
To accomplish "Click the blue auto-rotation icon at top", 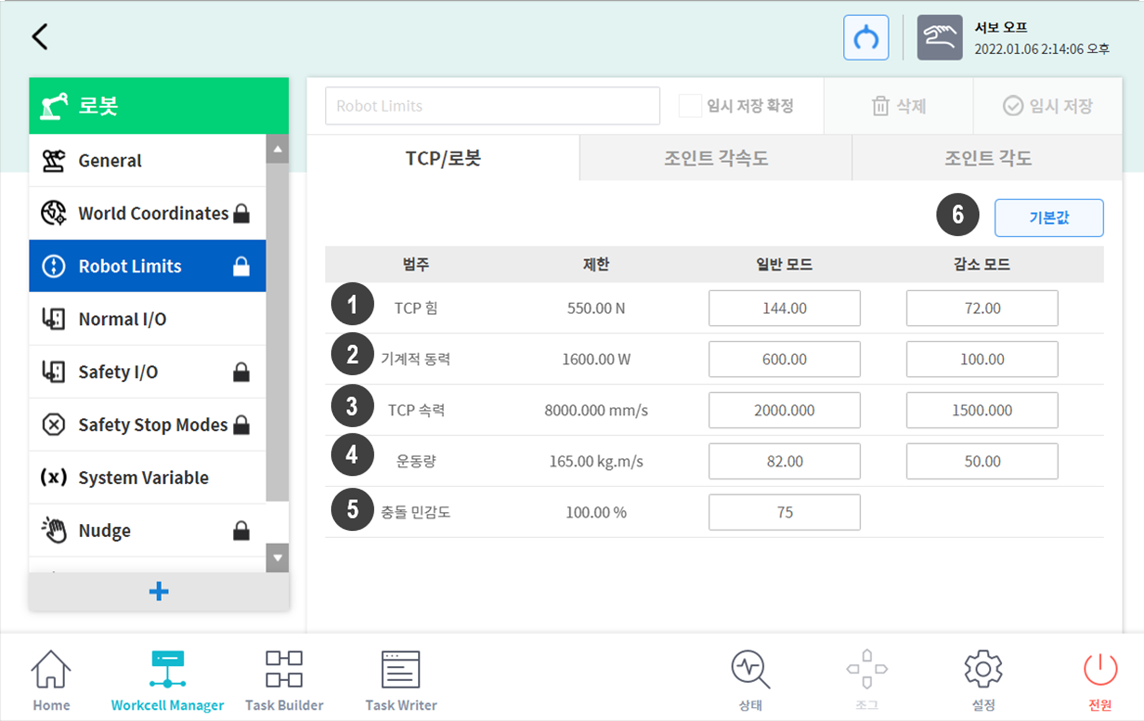I will pos(866,37).
